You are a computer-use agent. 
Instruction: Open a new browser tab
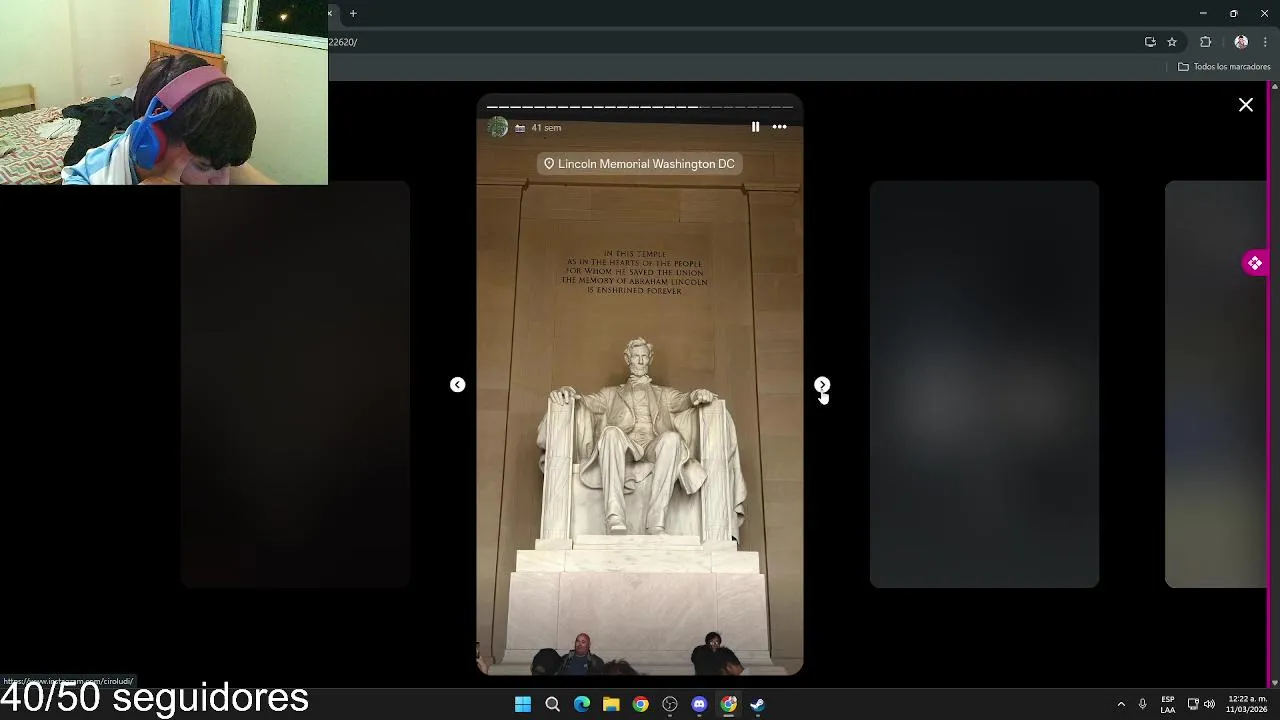[353, 13]
